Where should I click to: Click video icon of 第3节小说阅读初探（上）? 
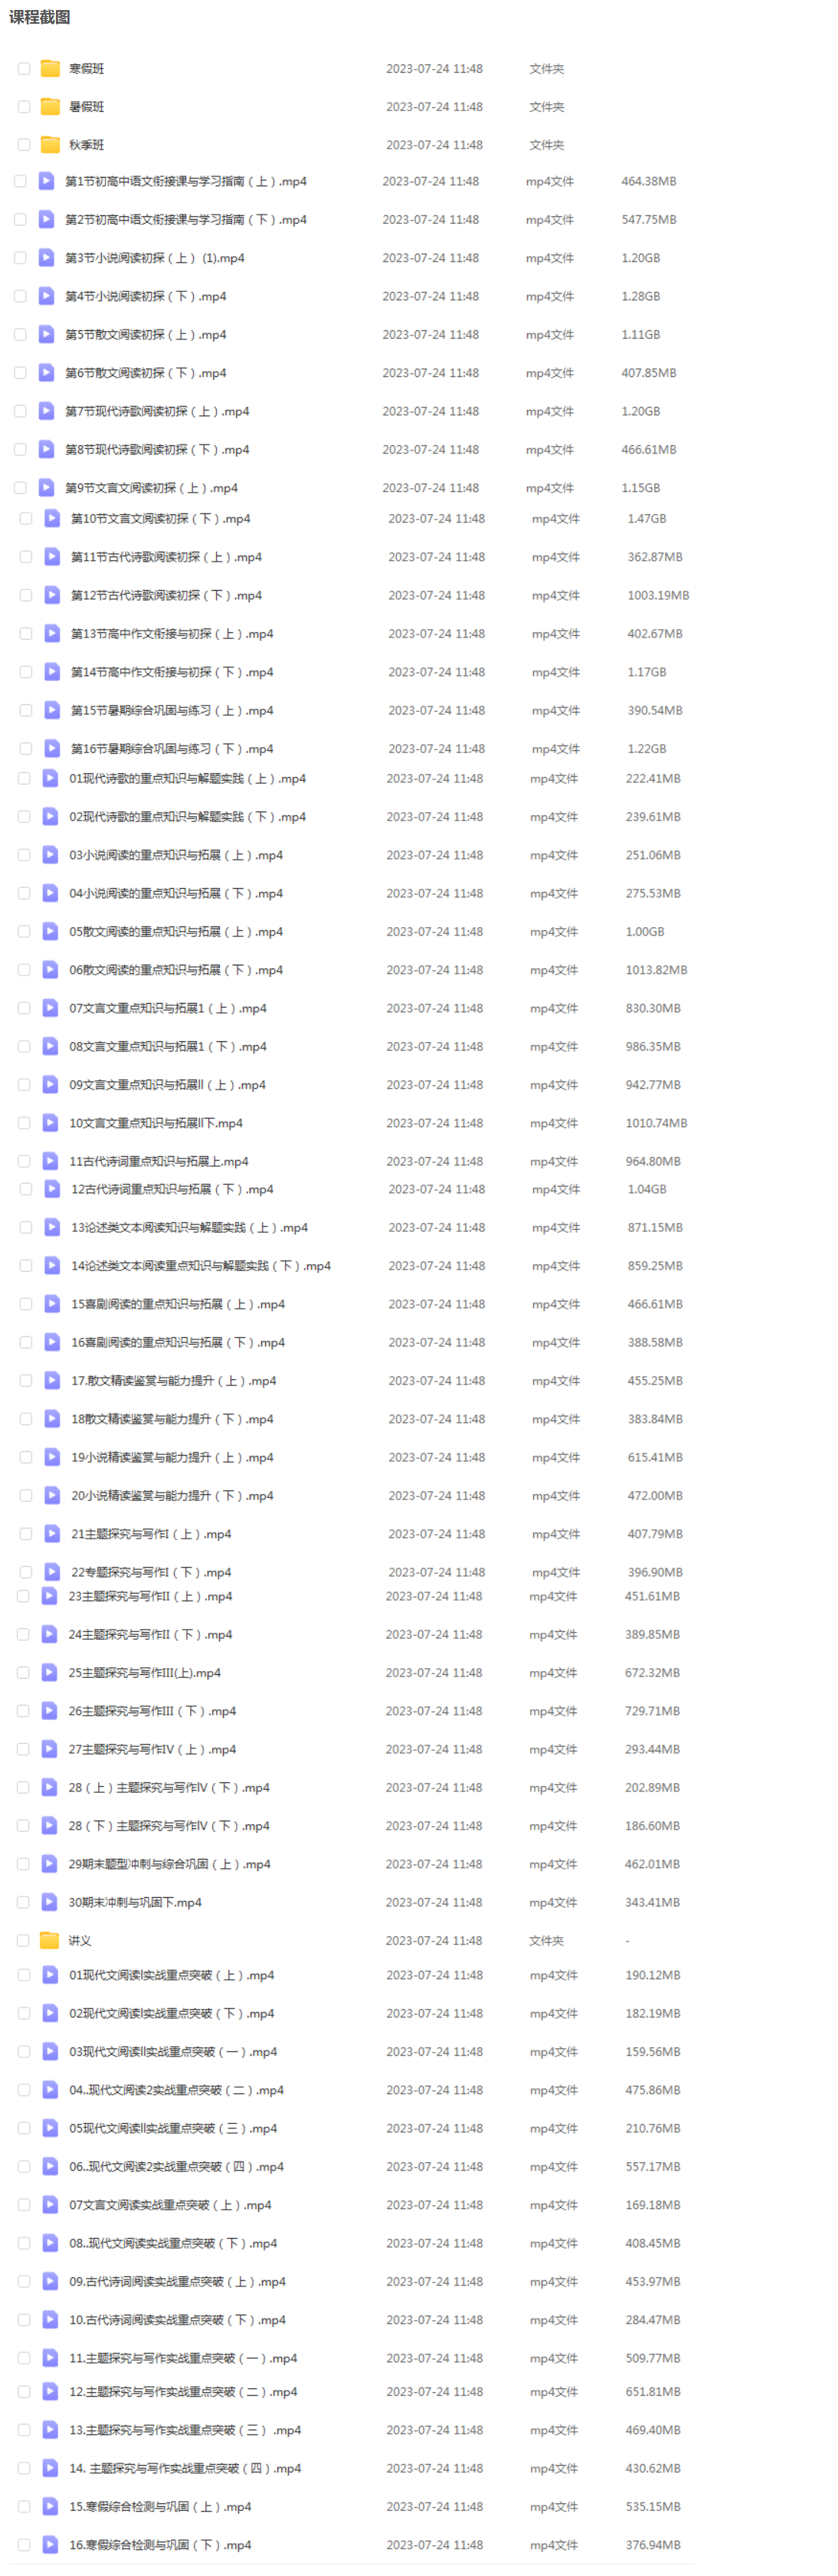click(46, 258)
